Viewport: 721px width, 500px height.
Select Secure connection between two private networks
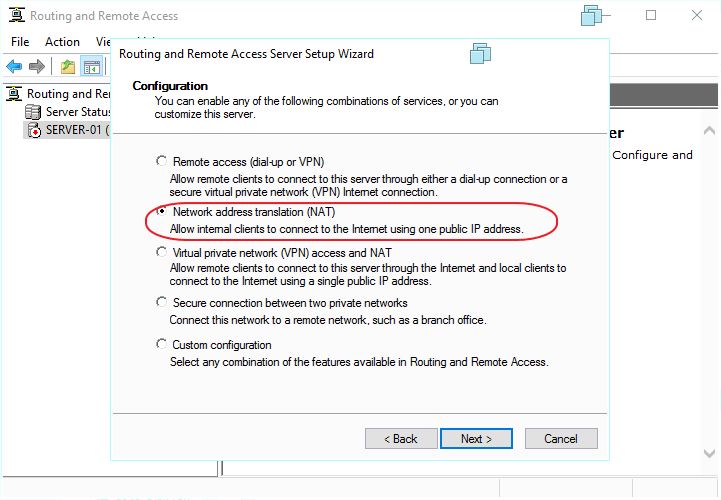(x=161, y=302)
